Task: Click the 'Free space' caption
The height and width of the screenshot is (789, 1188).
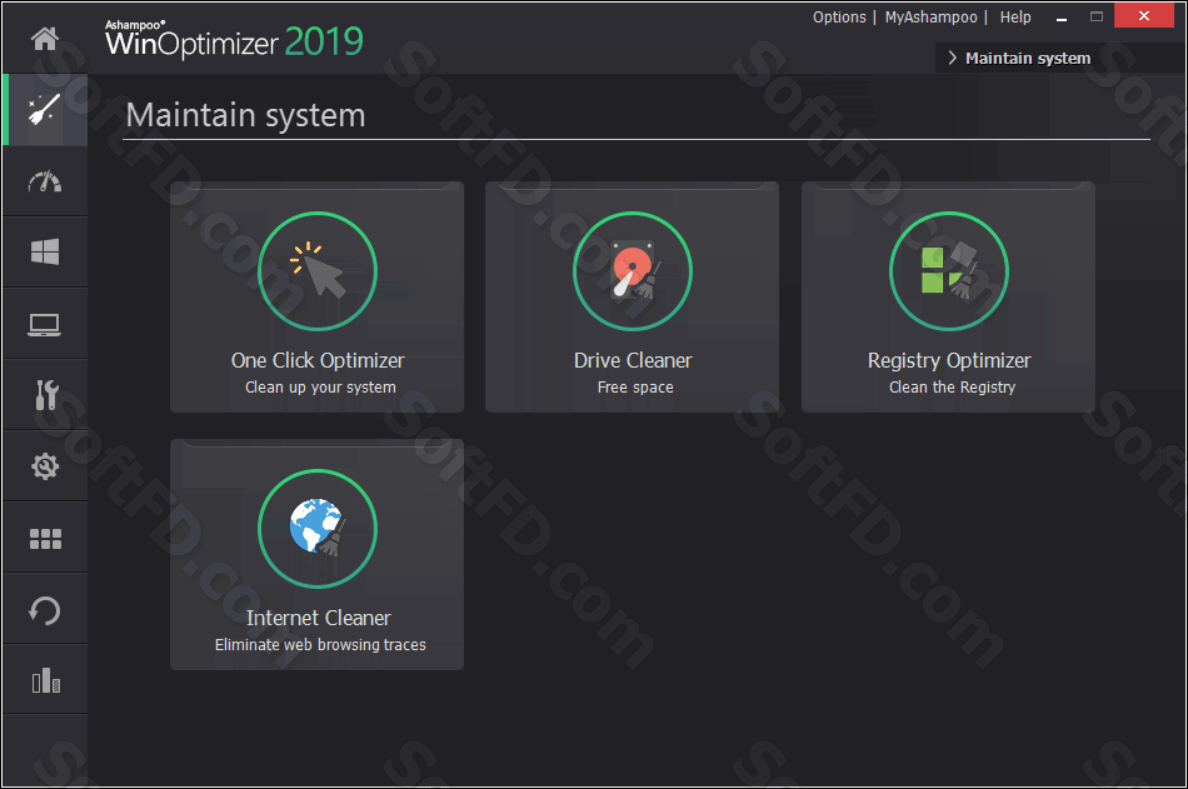Action: pyautogui.click(x=635, y=387)
